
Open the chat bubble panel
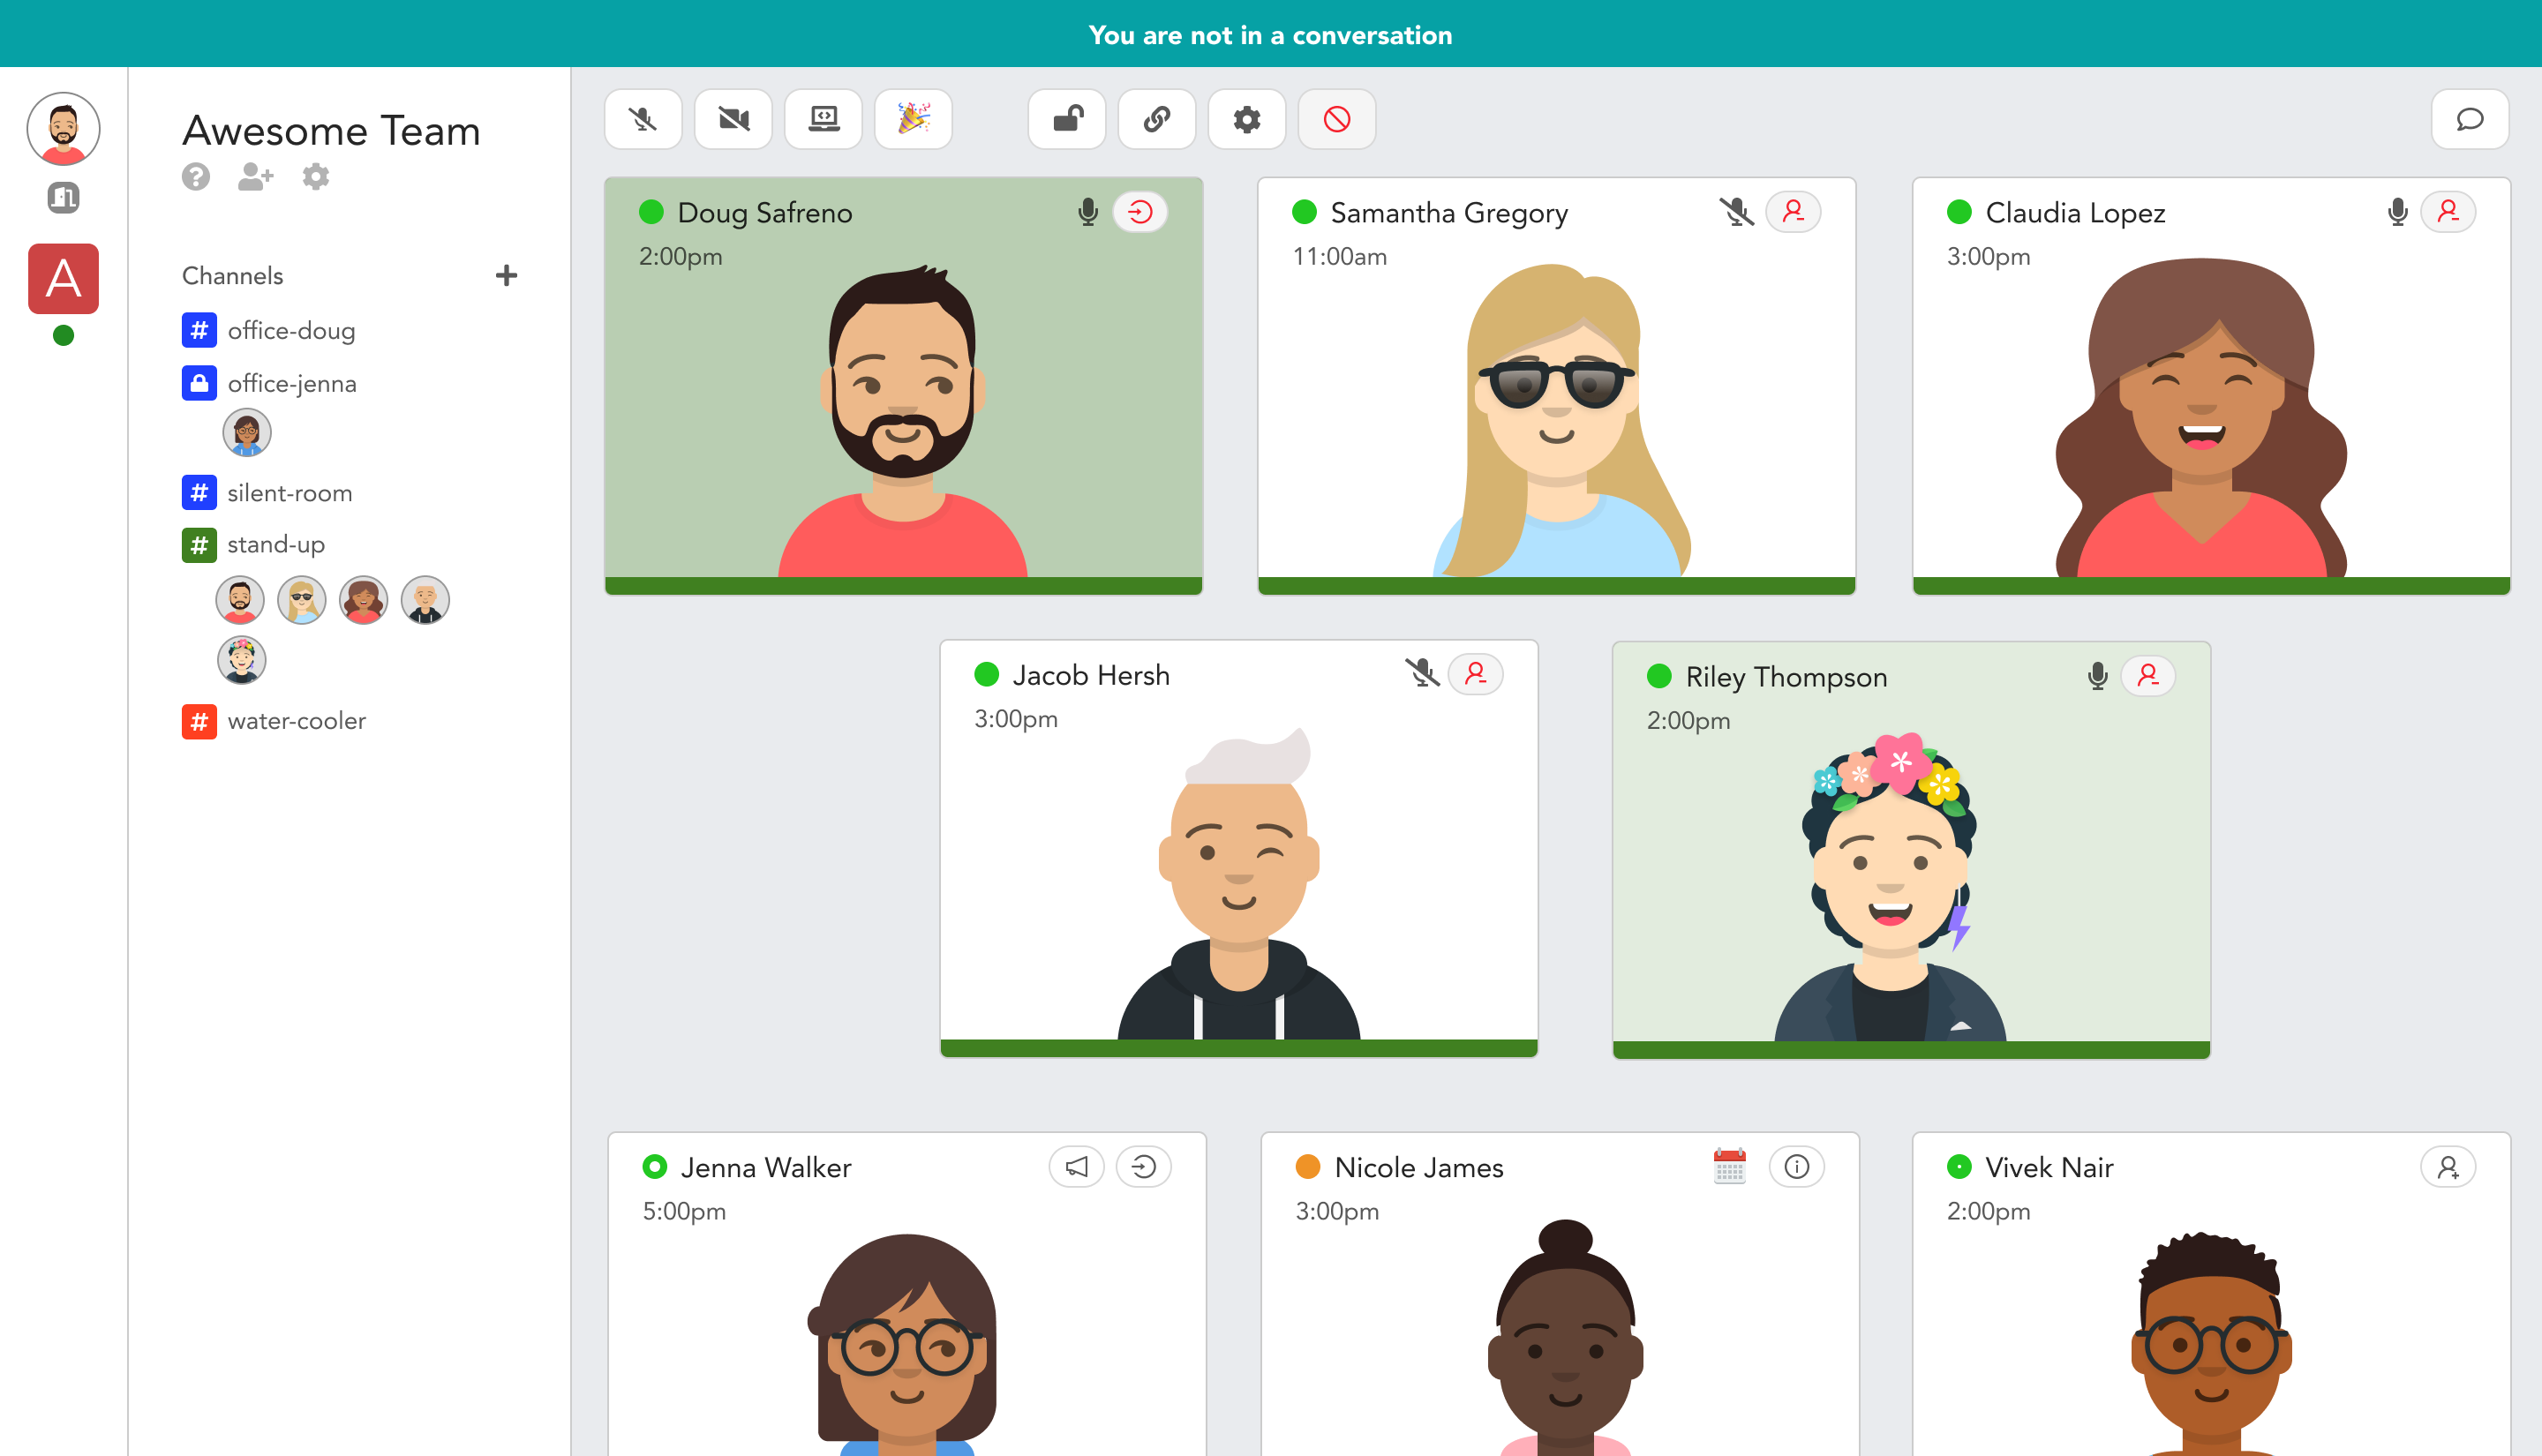click(x=2469, y=119)
